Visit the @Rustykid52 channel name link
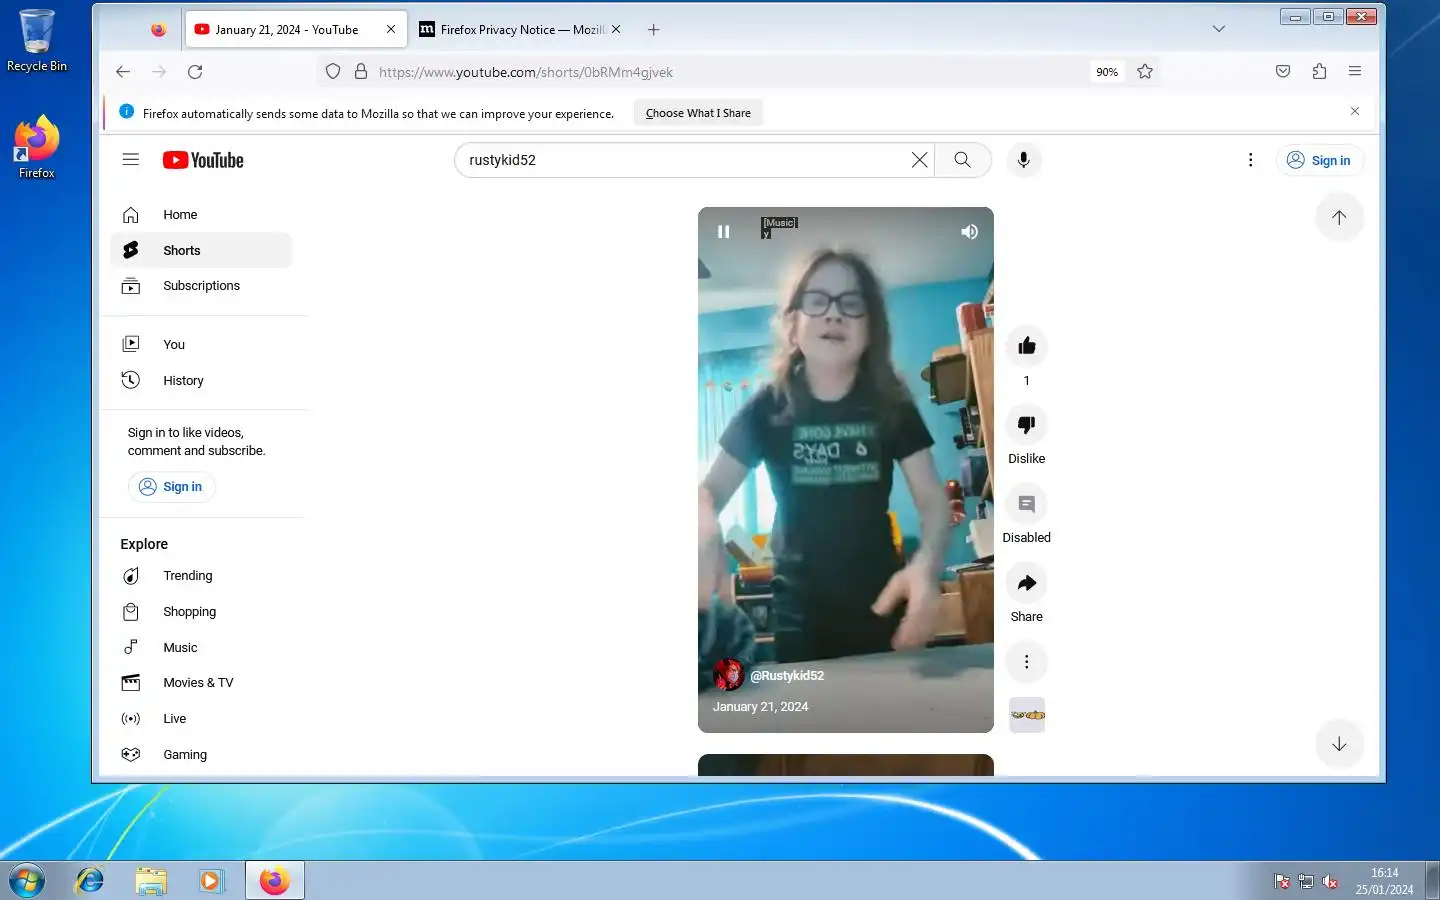This screenshot has width=1440, height=900. coord(787,676)
